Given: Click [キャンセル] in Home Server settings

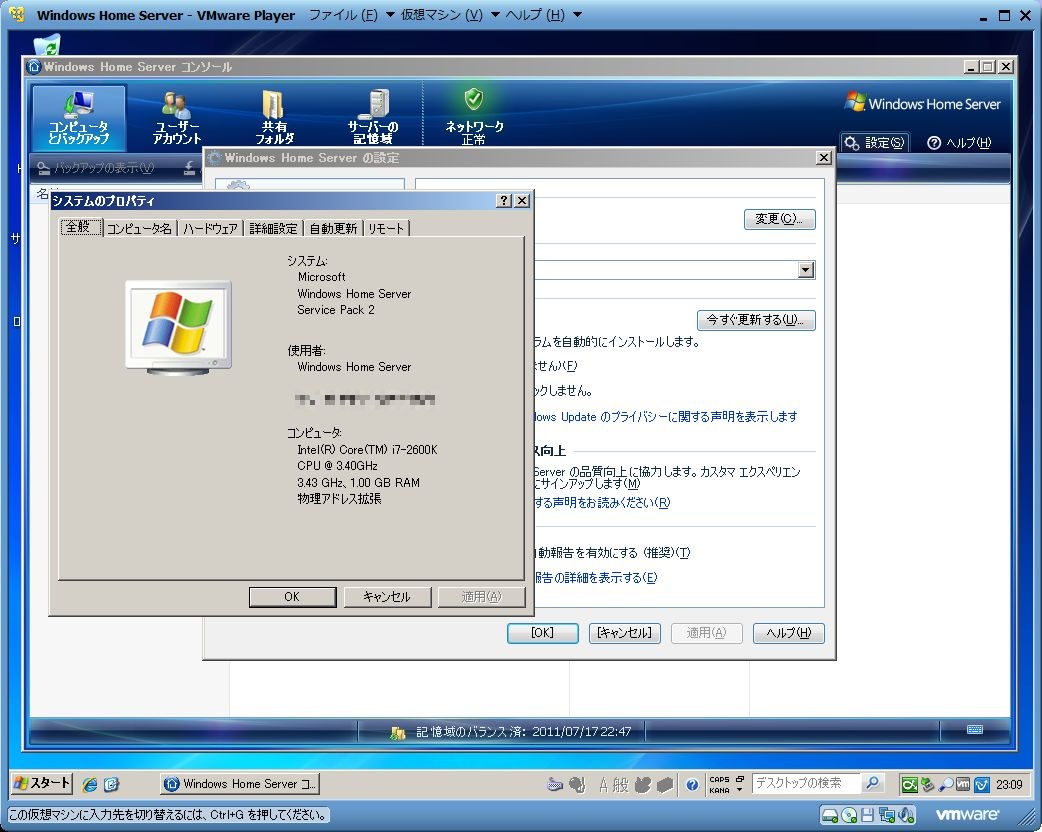Looking at the screenshot, I should click(x=624, y=633).
